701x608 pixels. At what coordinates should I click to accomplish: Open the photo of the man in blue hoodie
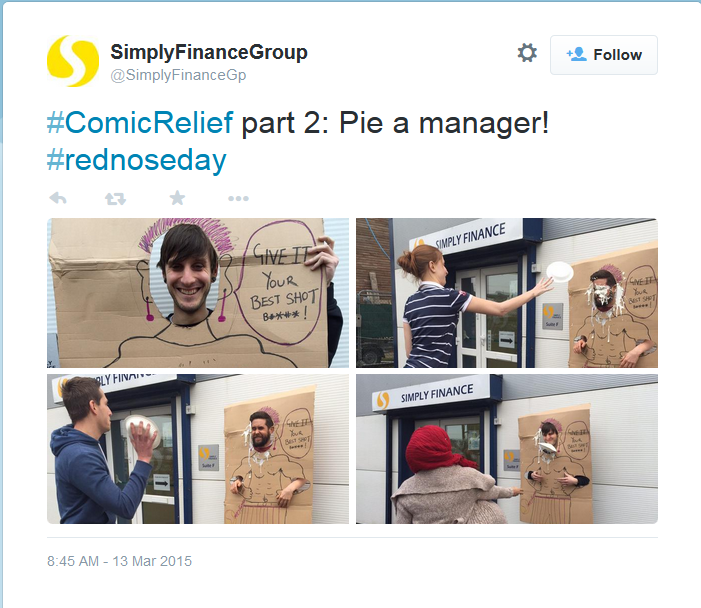(198, 449)
